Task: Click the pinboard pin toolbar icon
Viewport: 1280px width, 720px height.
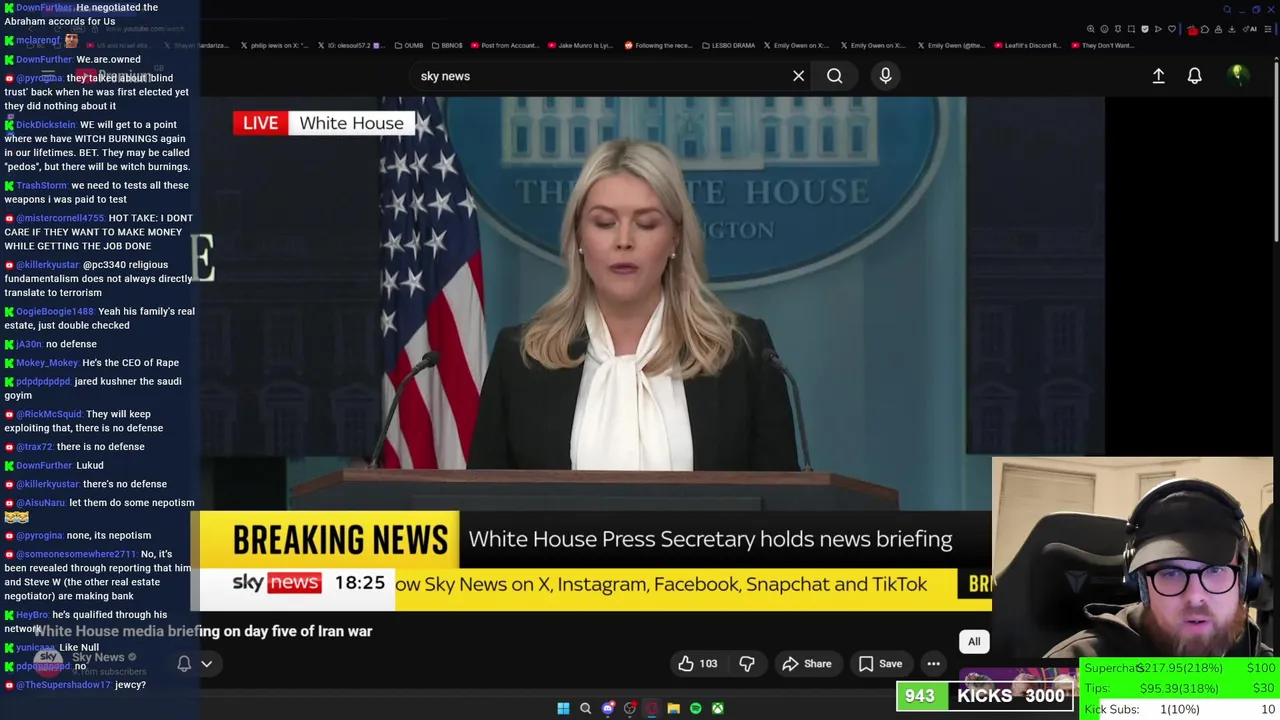Action: coord(1118,29)
